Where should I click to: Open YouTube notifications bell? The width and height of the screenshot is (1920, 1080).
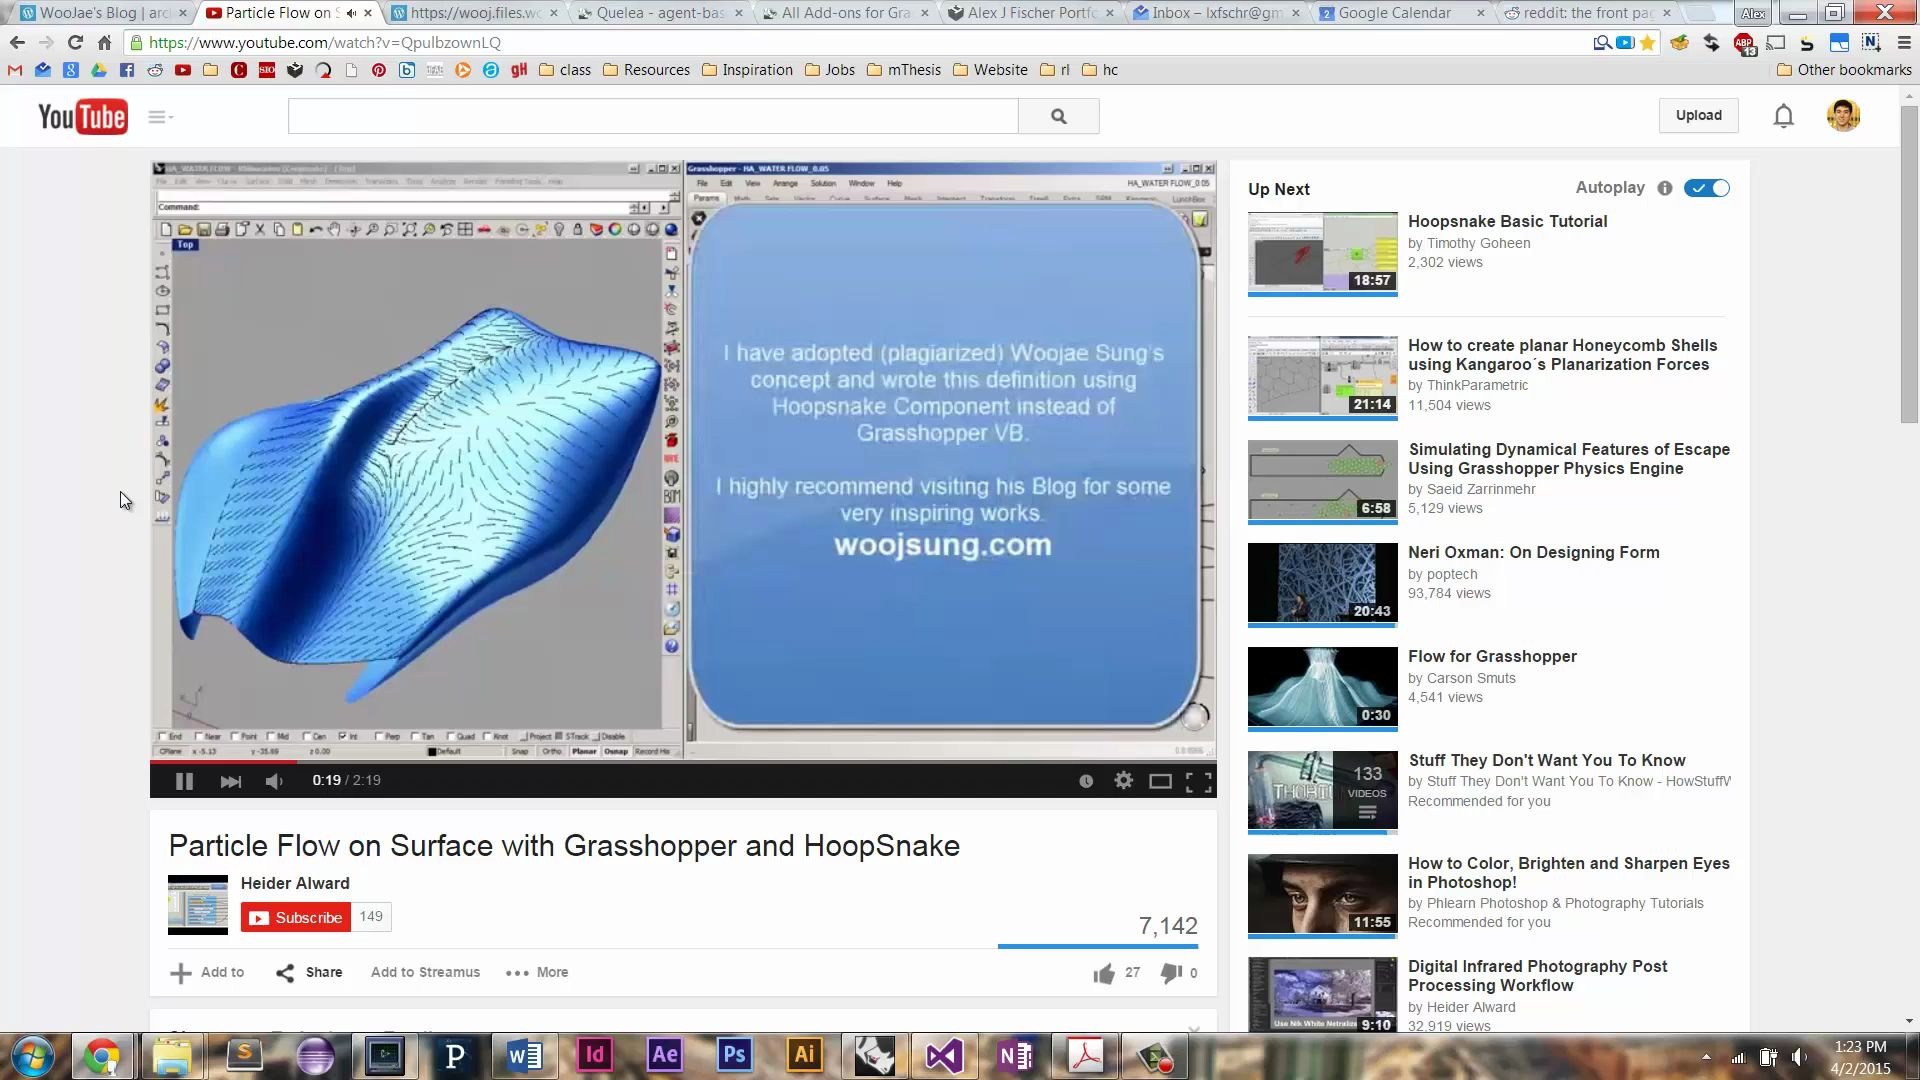point(1783,116)
